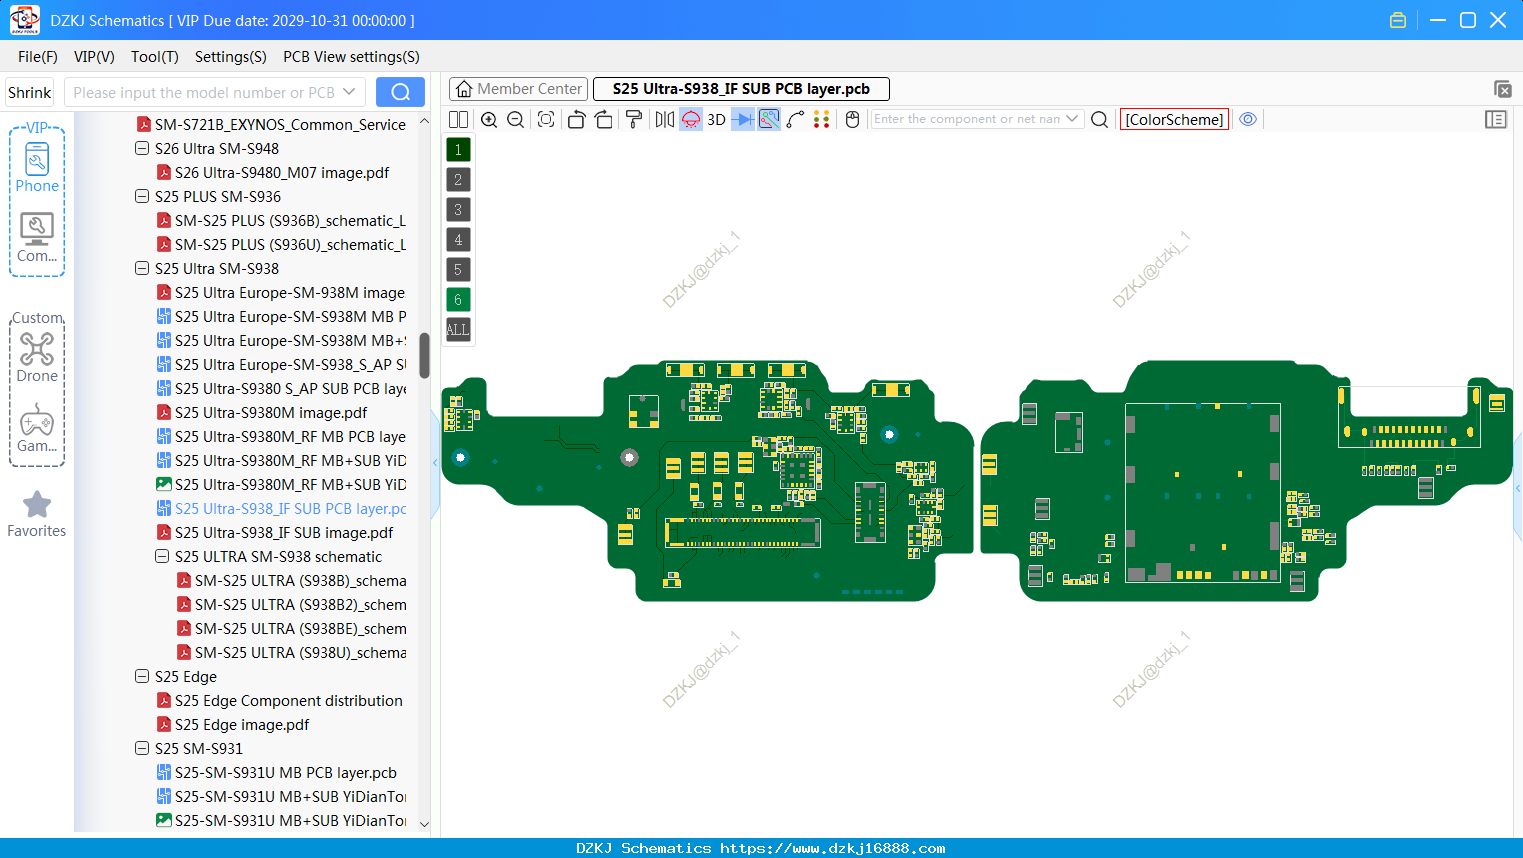
Task: Rotate the board right icon
Action: [x=603, y=119]
